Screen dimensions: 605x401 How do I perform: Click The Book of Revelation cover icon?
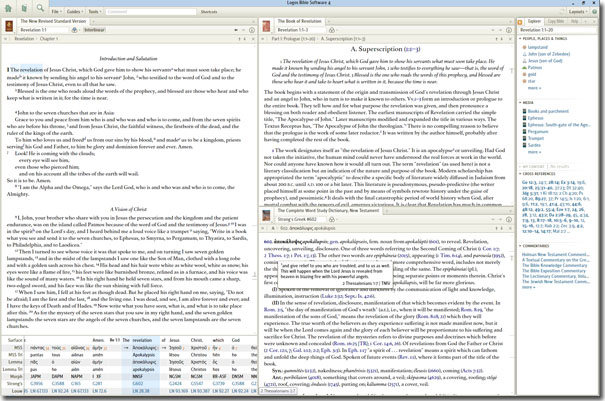[x=266, y=26]
